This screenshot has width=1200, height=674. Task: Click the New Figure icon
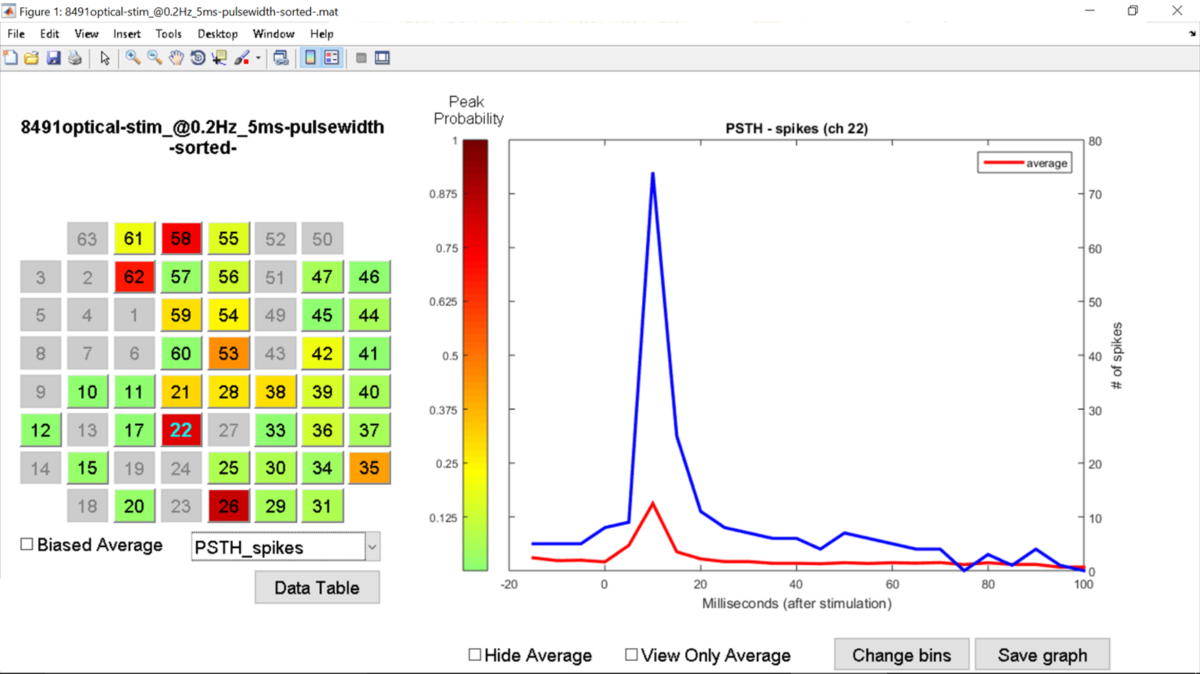point(10,58)
